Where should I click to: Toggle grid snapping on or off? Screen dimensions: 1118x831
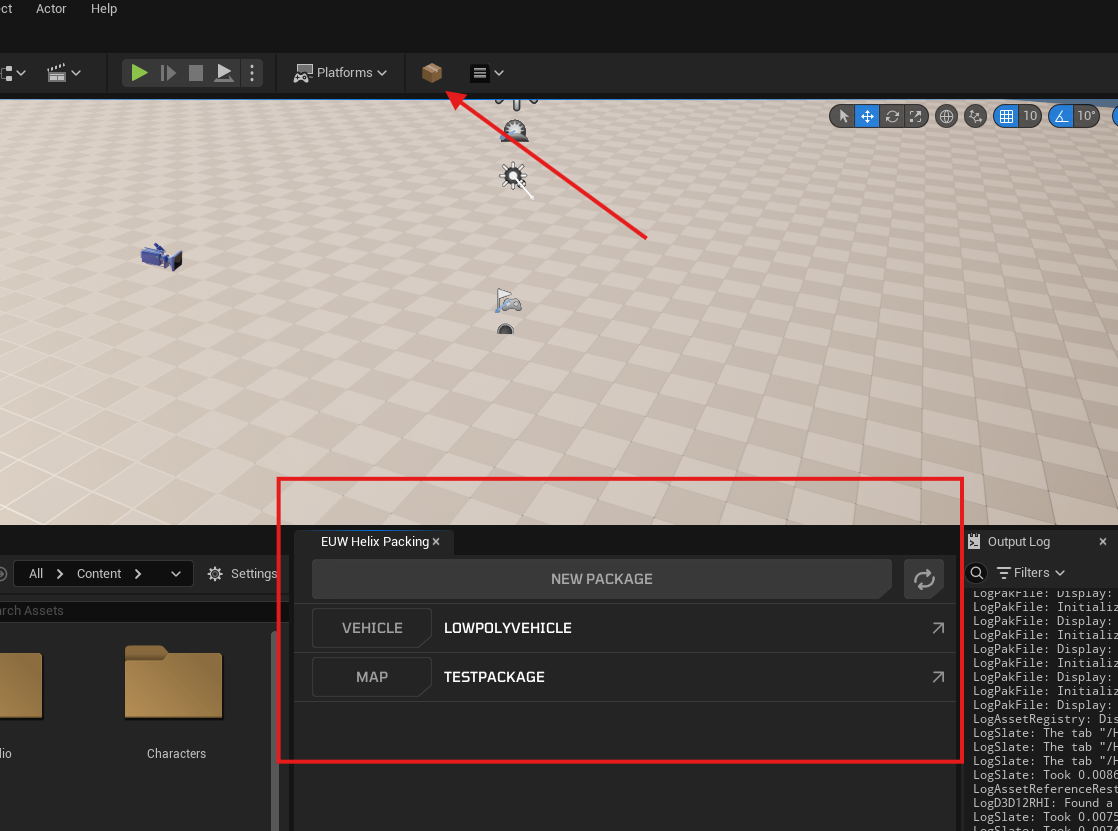pos(1006,116)
